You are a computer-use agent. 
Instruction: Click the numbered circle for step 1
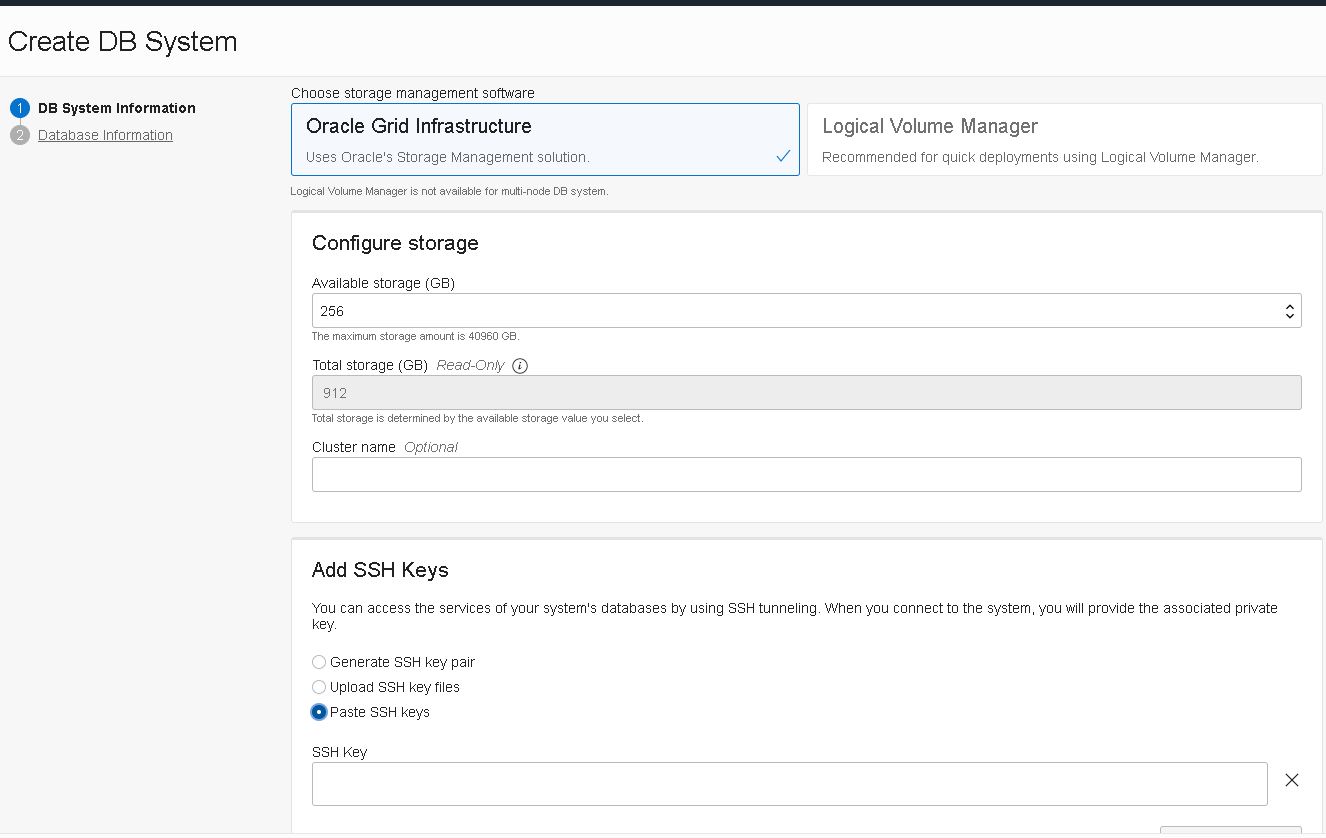click(21, 107)
